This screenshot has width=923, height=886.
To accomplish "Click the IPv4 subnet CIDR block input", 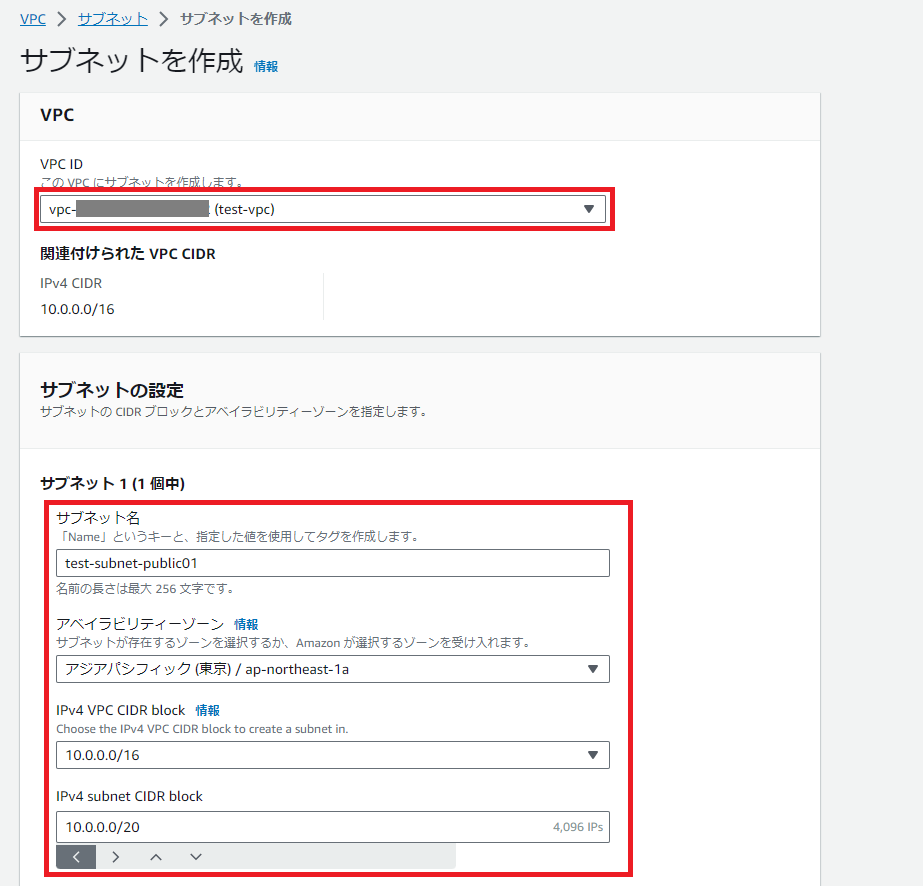I will [x=300, y=827].
